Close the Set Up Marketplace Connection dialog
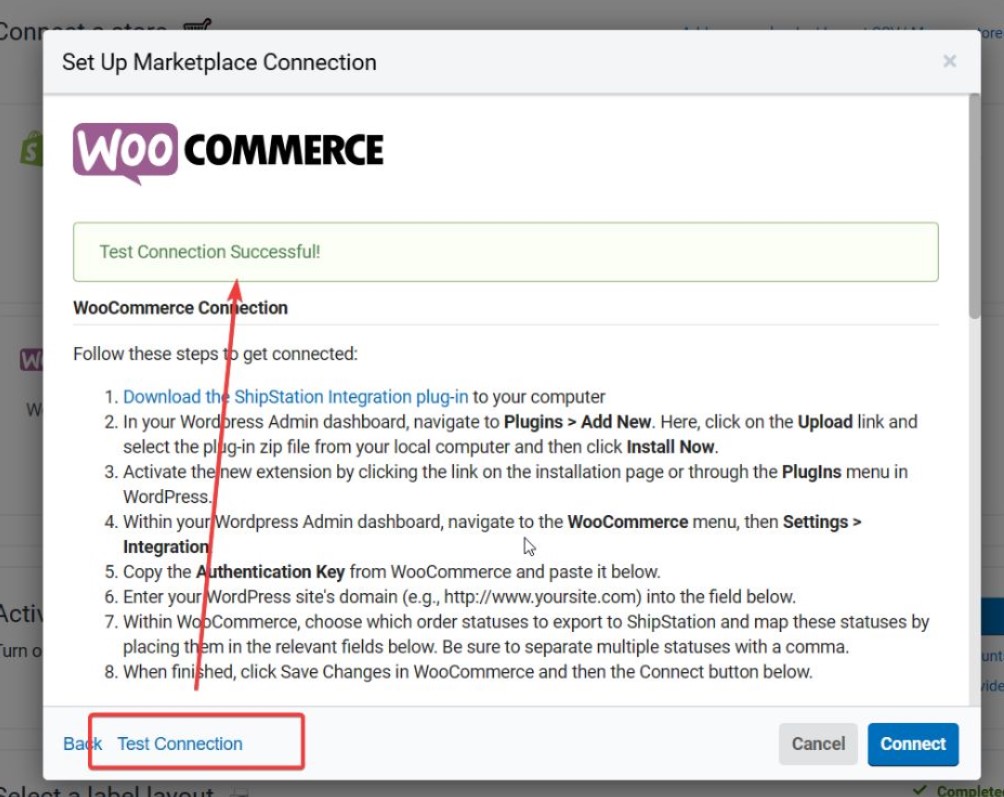Image resolution: width=1004 pixels, height=797 pixels. click(949, 62)
